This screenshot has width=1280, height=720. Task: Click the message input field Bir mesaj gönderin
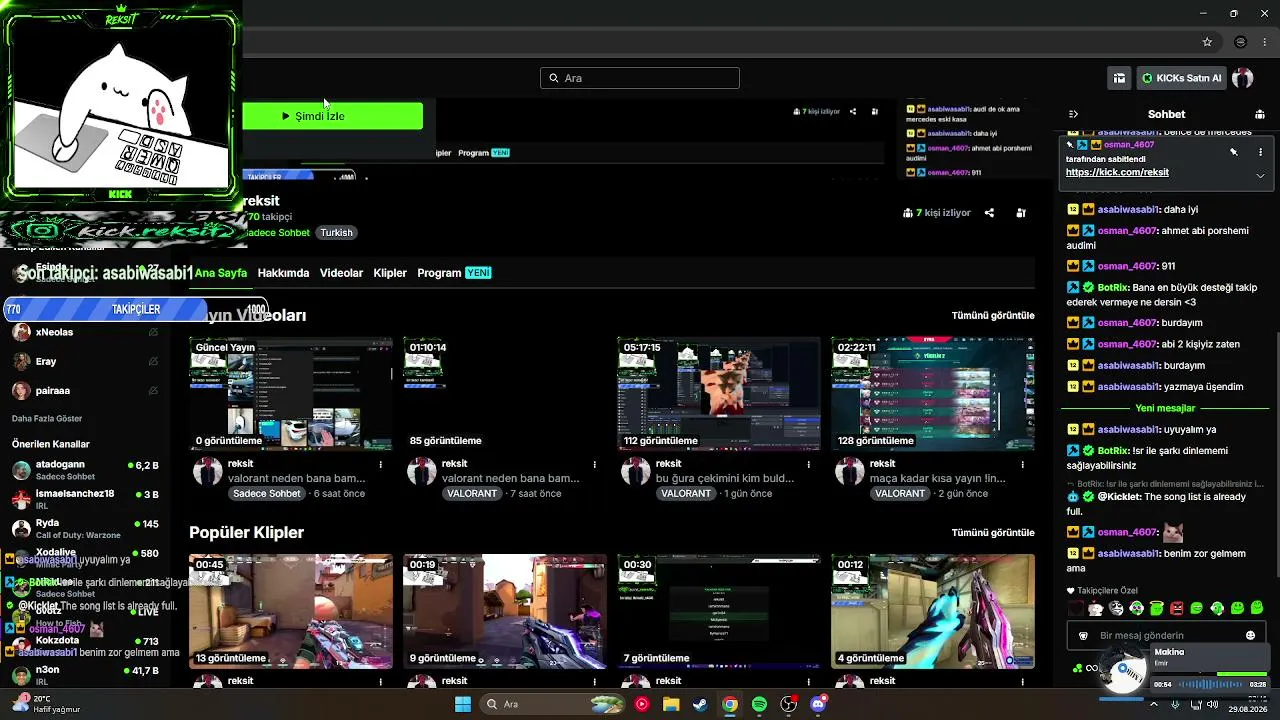[x=1166, y=635]
